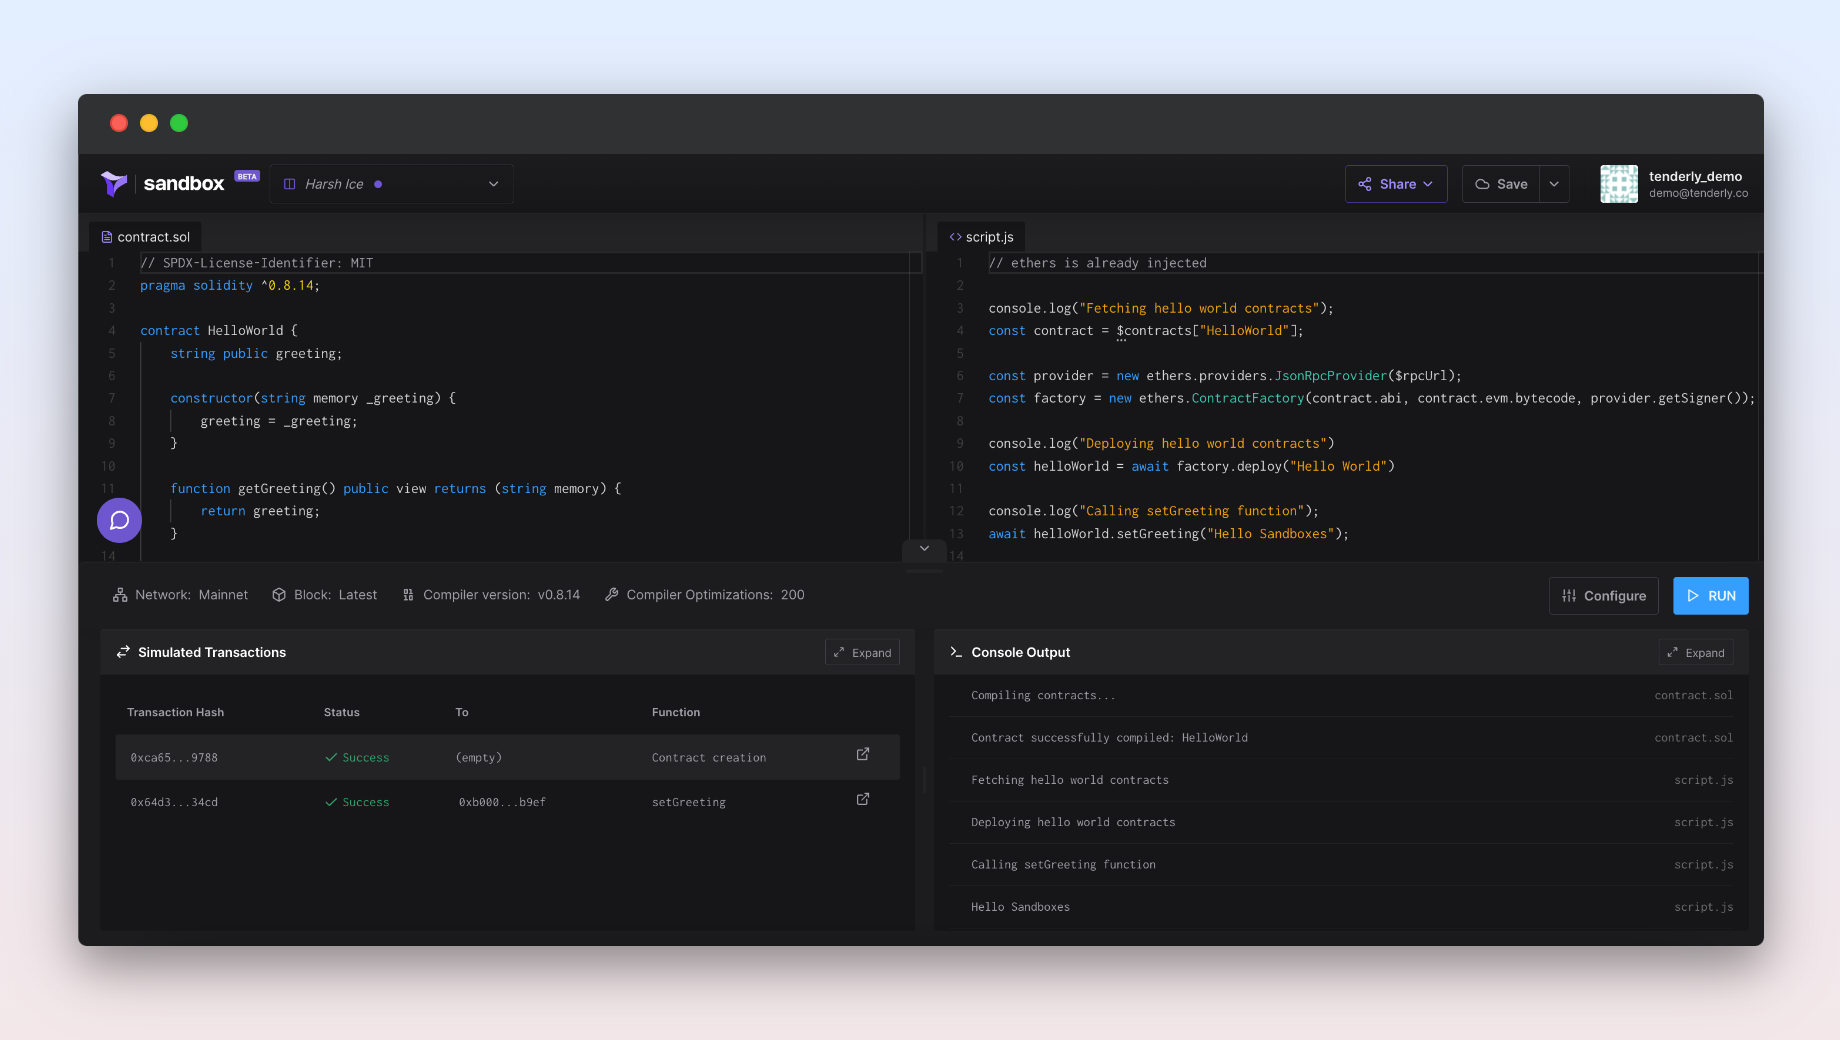Collapse the editor panel with chevron
Viewport: 1840px width, 1040px height.
coord(925,549)
